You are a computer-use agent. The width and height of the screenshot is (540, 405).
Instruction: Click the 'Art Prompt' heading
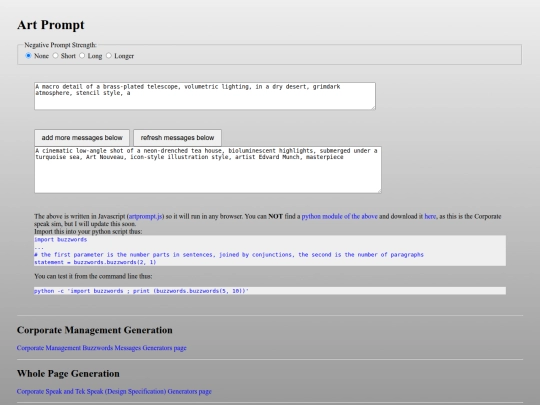tap(51, 25)
